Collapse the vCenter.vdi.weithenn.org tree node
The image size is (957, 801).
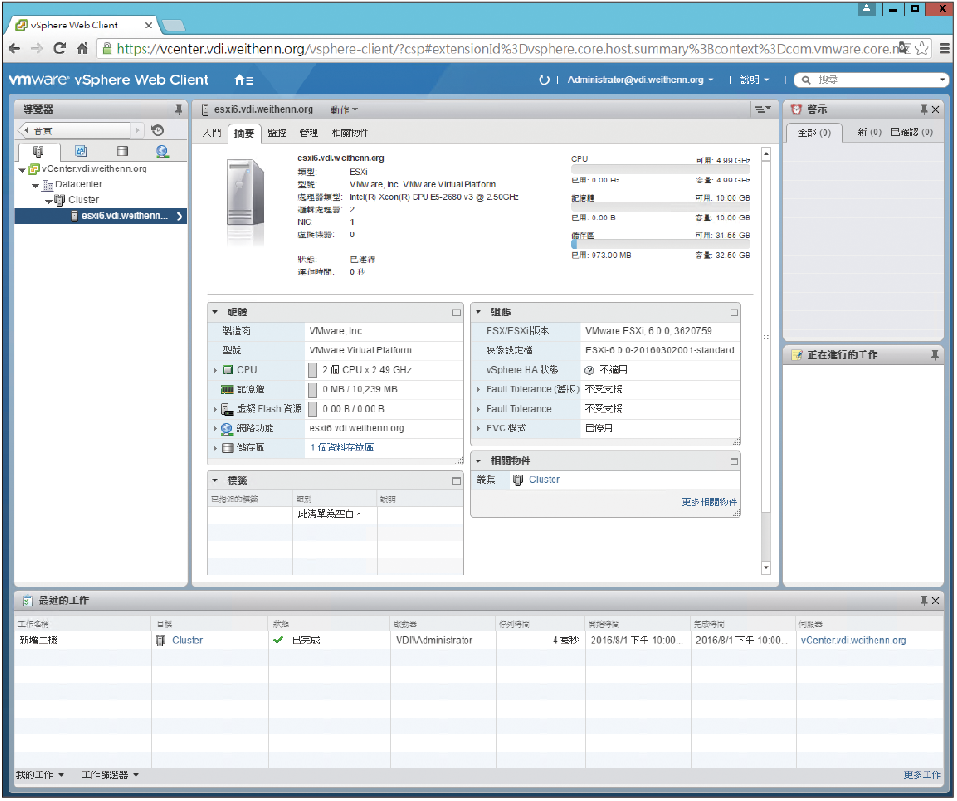(x=23, y=170)
